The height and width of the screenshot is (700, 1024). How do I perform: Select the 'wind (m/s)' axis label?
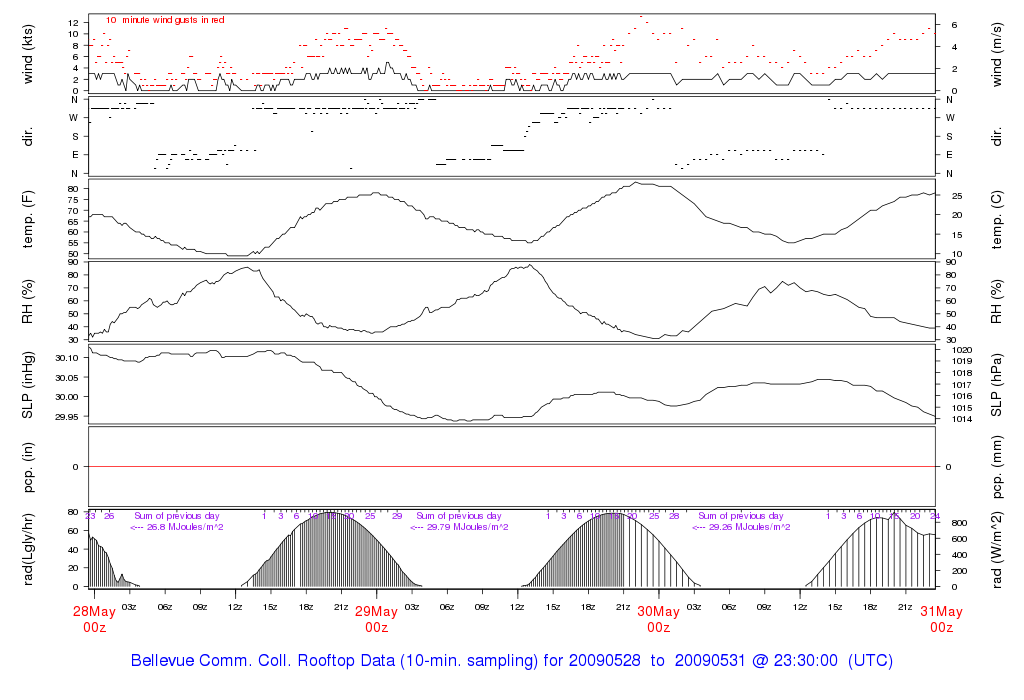coord(996,54)
